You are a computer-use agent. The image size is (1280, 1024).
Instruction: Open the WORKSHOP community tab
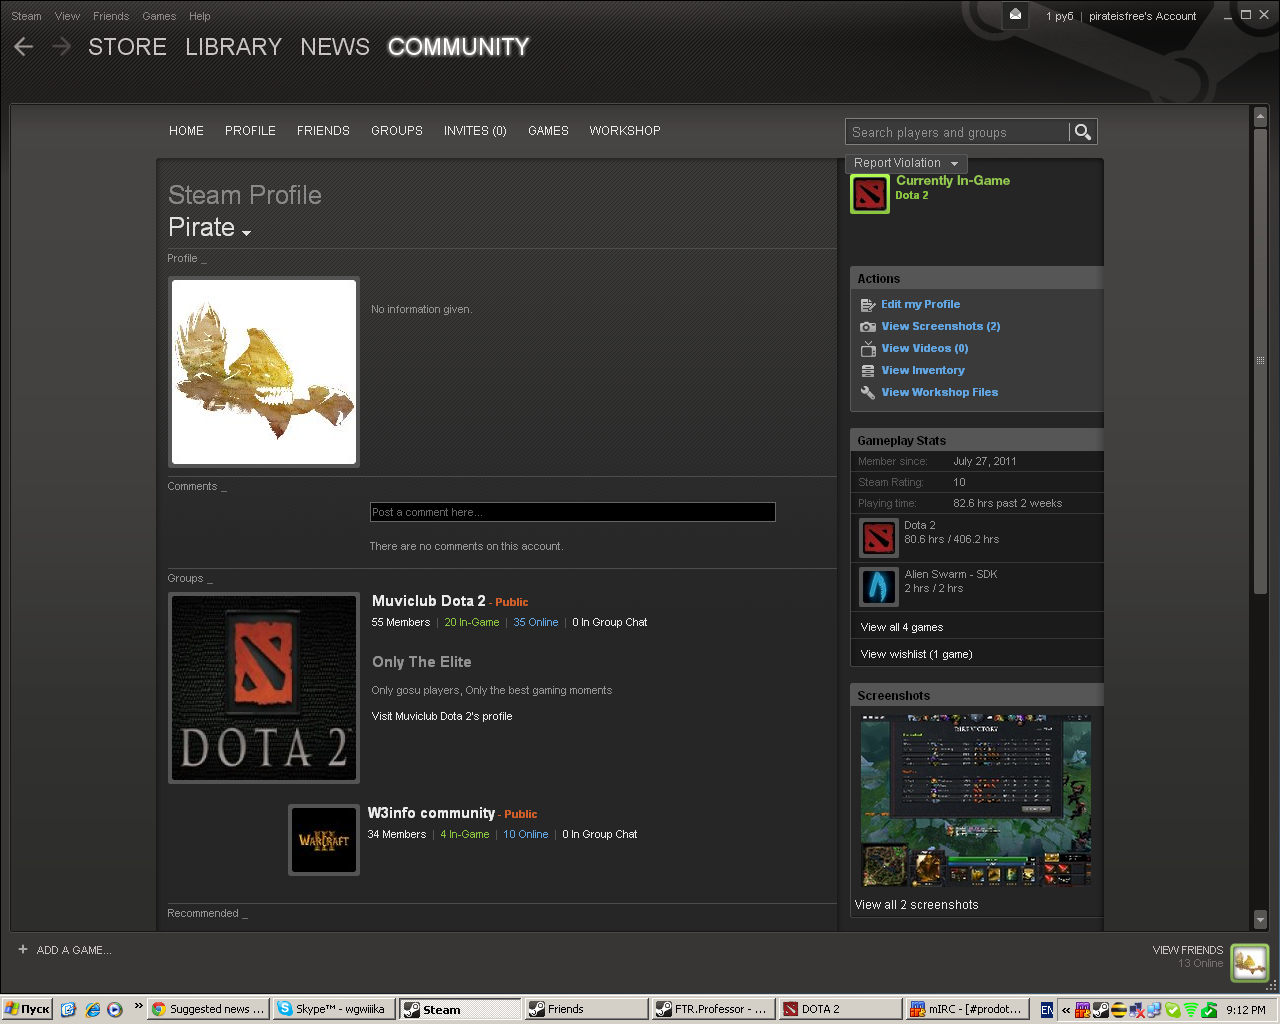click(625, 131)
